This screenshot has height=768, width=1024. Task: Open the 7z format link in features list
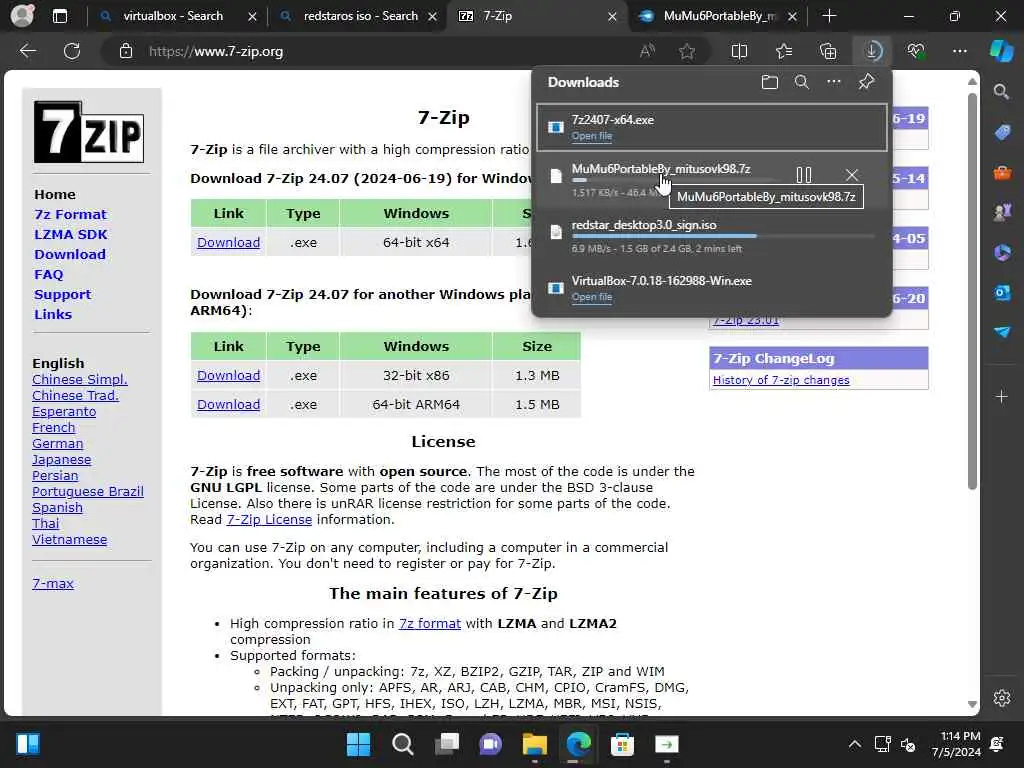click(430, 624)
